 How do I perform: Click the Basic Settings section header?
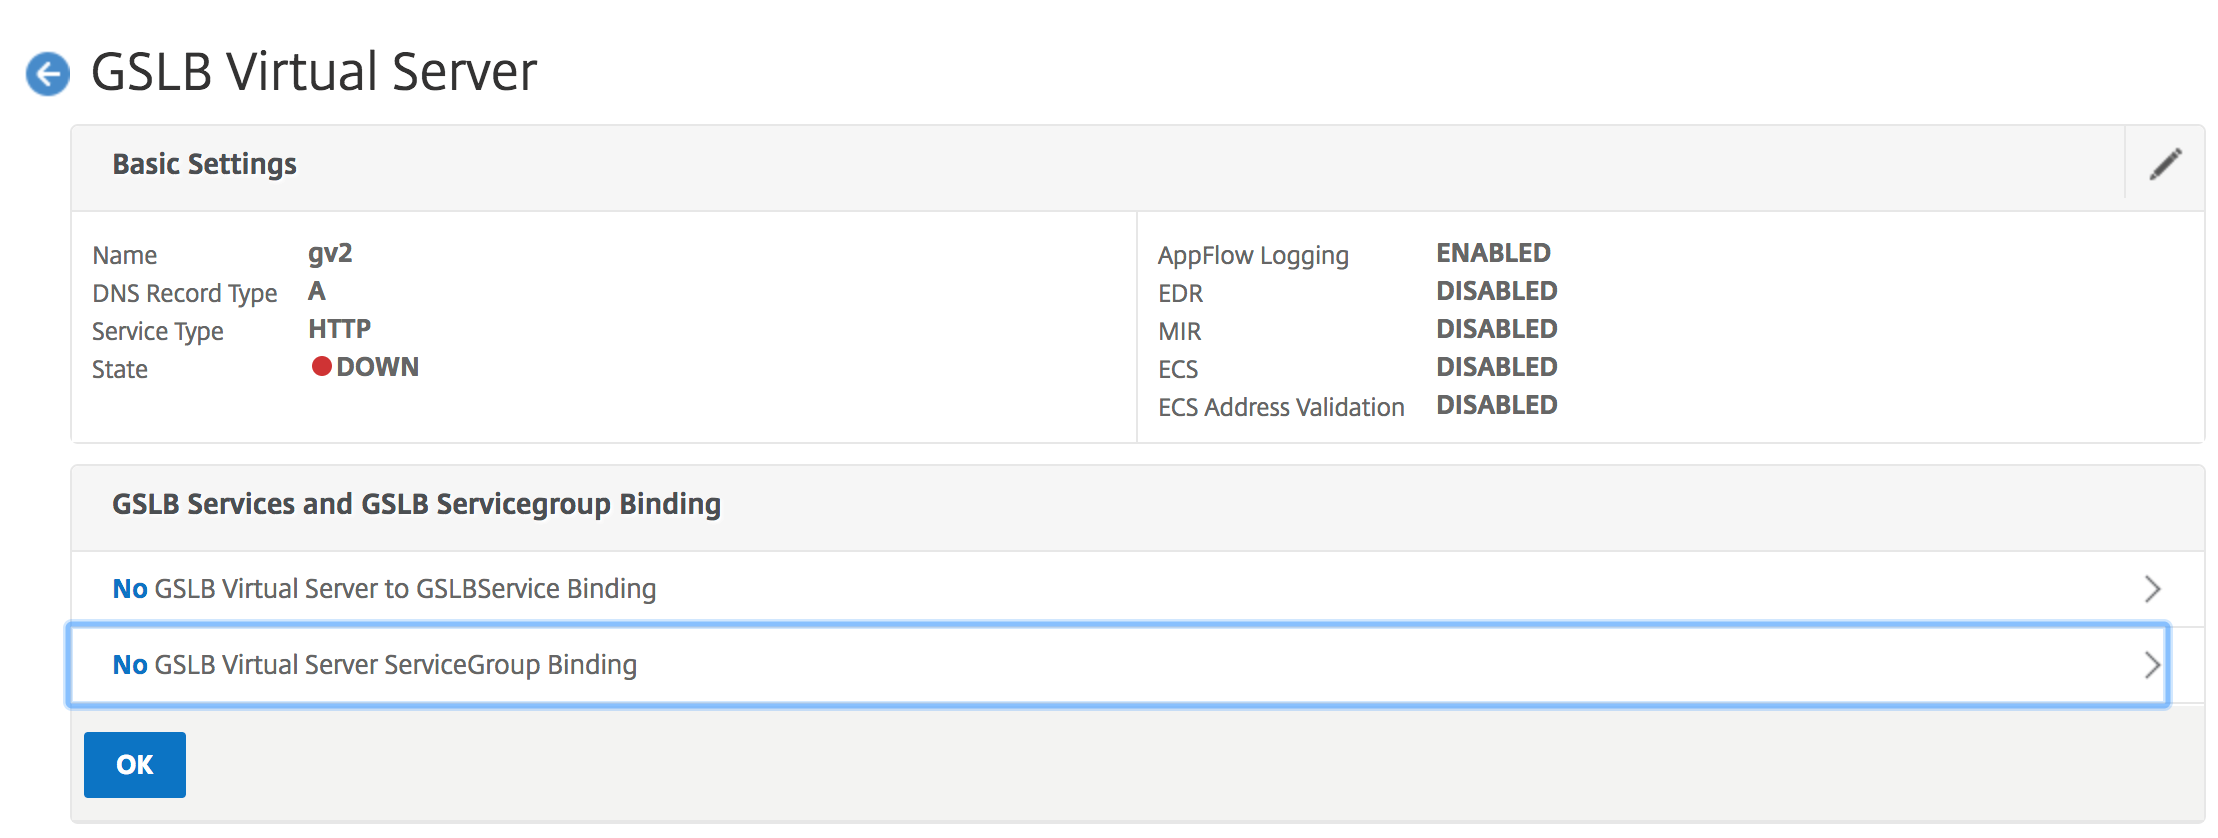click(204, 164)
